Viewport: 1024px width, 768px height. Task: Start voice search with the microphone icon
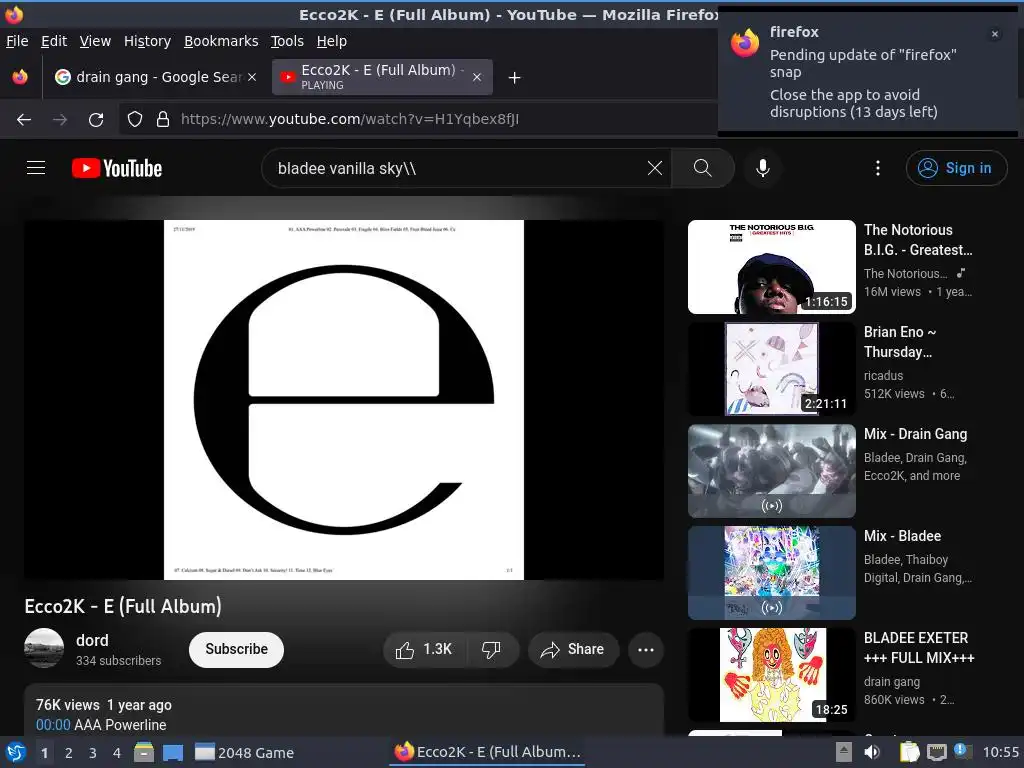click(762, 168)
